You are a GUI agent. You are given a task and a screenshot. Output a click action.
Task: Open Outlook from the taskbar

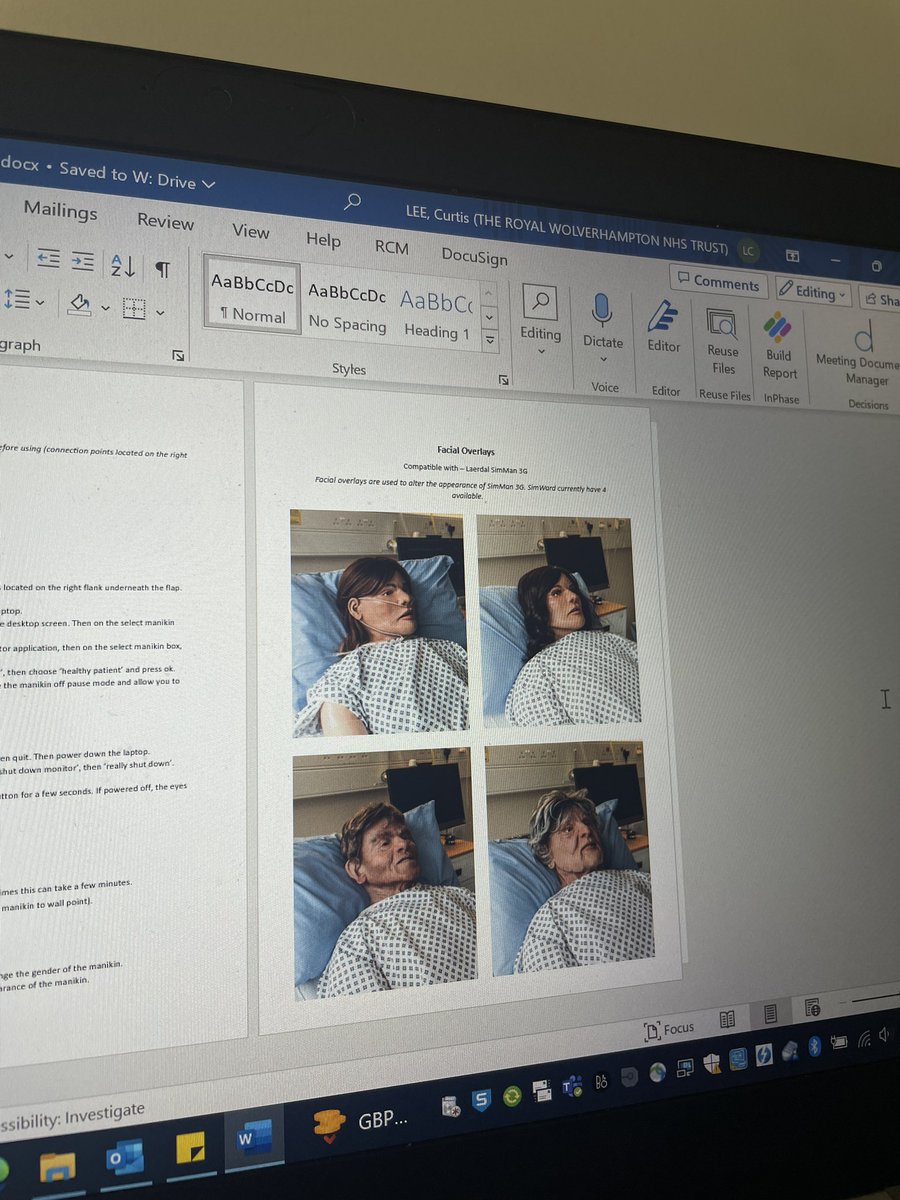pyautogui.click(x=126, y=1157)
